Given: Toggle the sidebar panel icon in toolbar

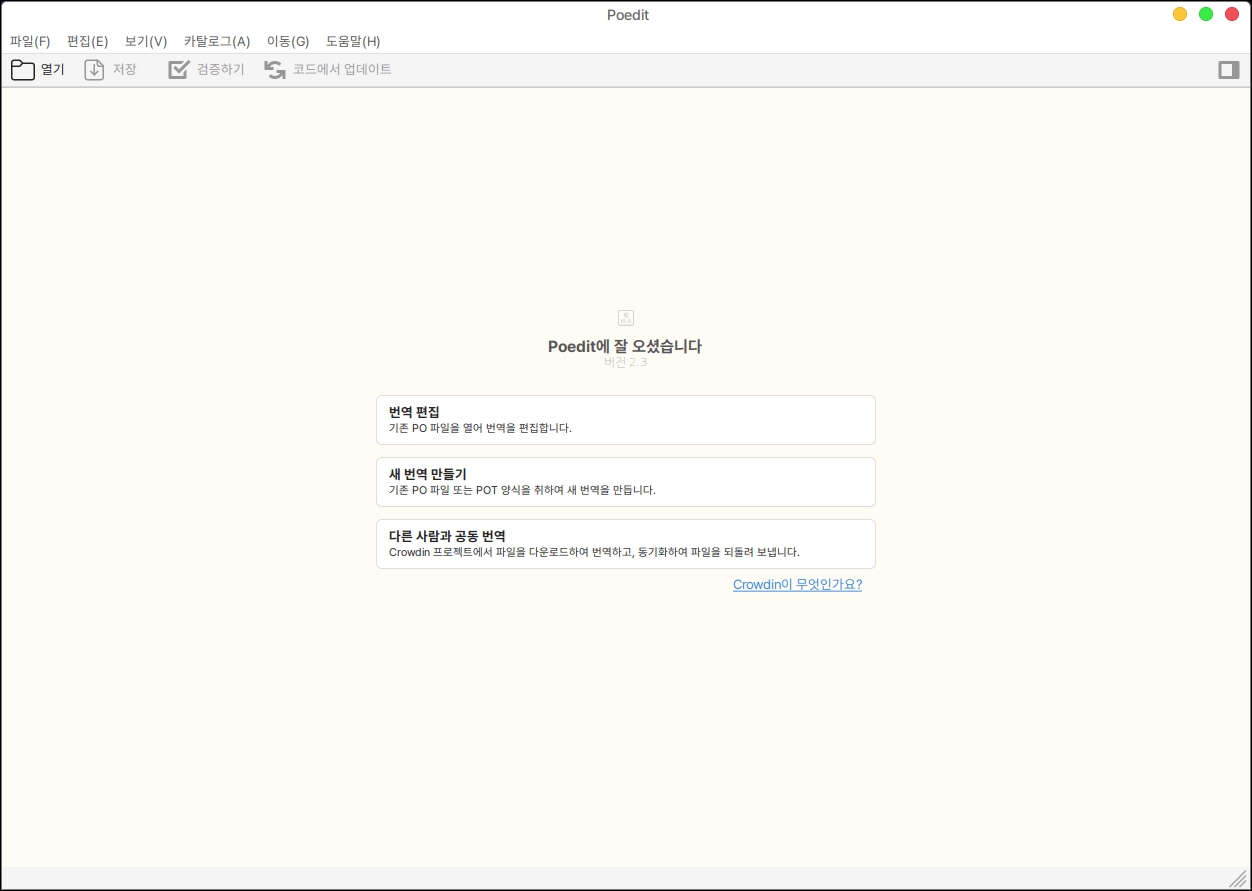Looking at the screenshot, I should [x=1228, y=70].
